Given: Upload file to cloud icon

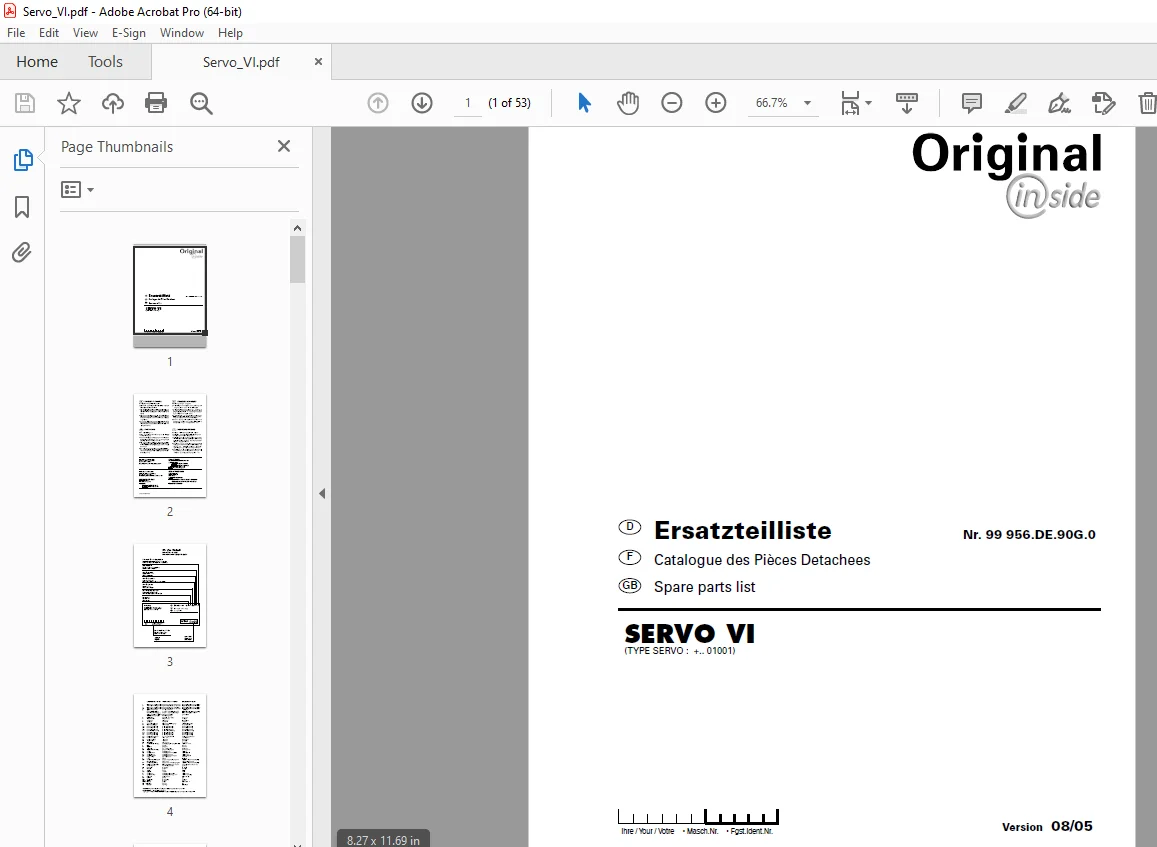Looking at the screenshot, I should pos(113,103).
